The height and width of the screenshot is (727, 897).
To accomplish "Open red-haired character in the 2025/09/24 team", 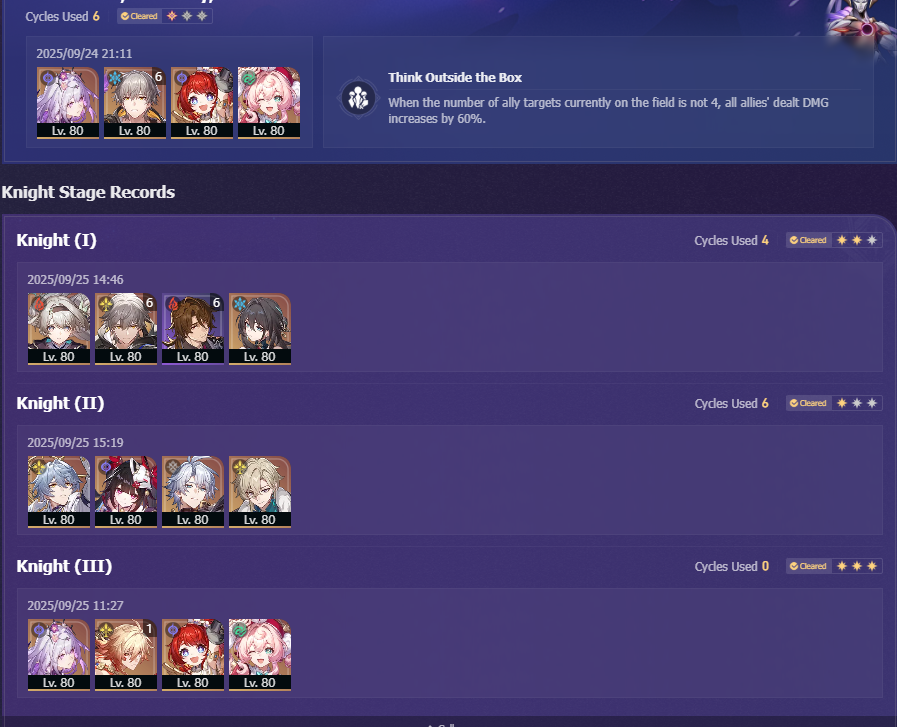I will pyautogui.click(x=202, y=102).
